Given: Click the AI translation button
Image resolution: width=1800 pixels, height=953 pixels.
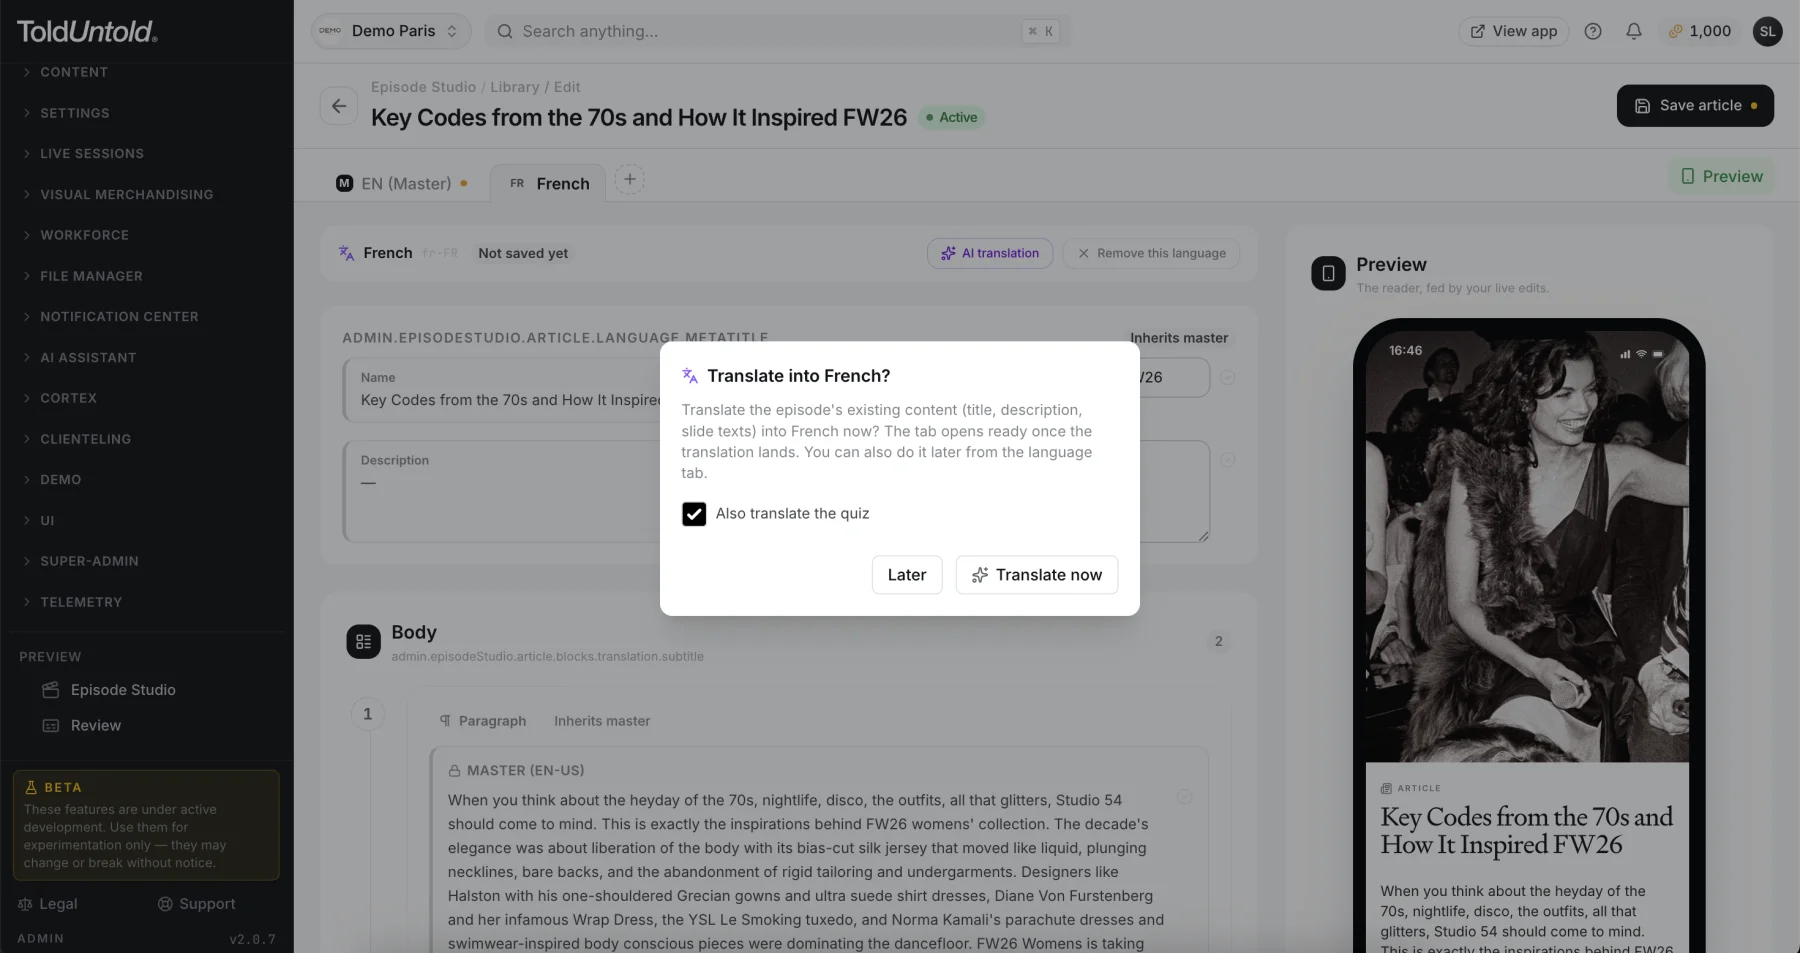Looking at the screenshot, I should (990, 254).
